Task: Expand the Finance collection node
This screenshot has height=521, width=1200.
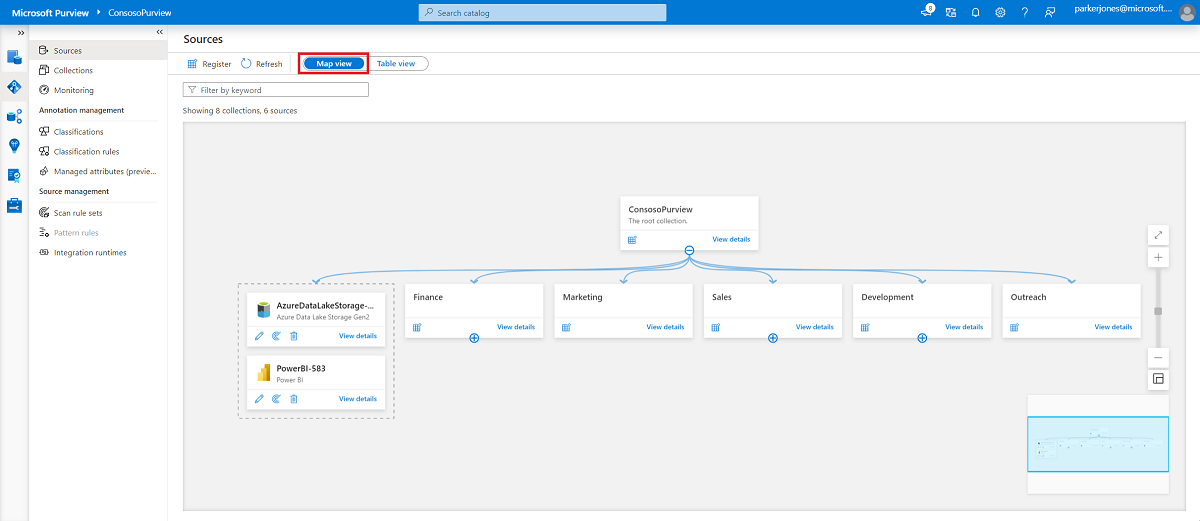Action: click(x=474, y=338)
